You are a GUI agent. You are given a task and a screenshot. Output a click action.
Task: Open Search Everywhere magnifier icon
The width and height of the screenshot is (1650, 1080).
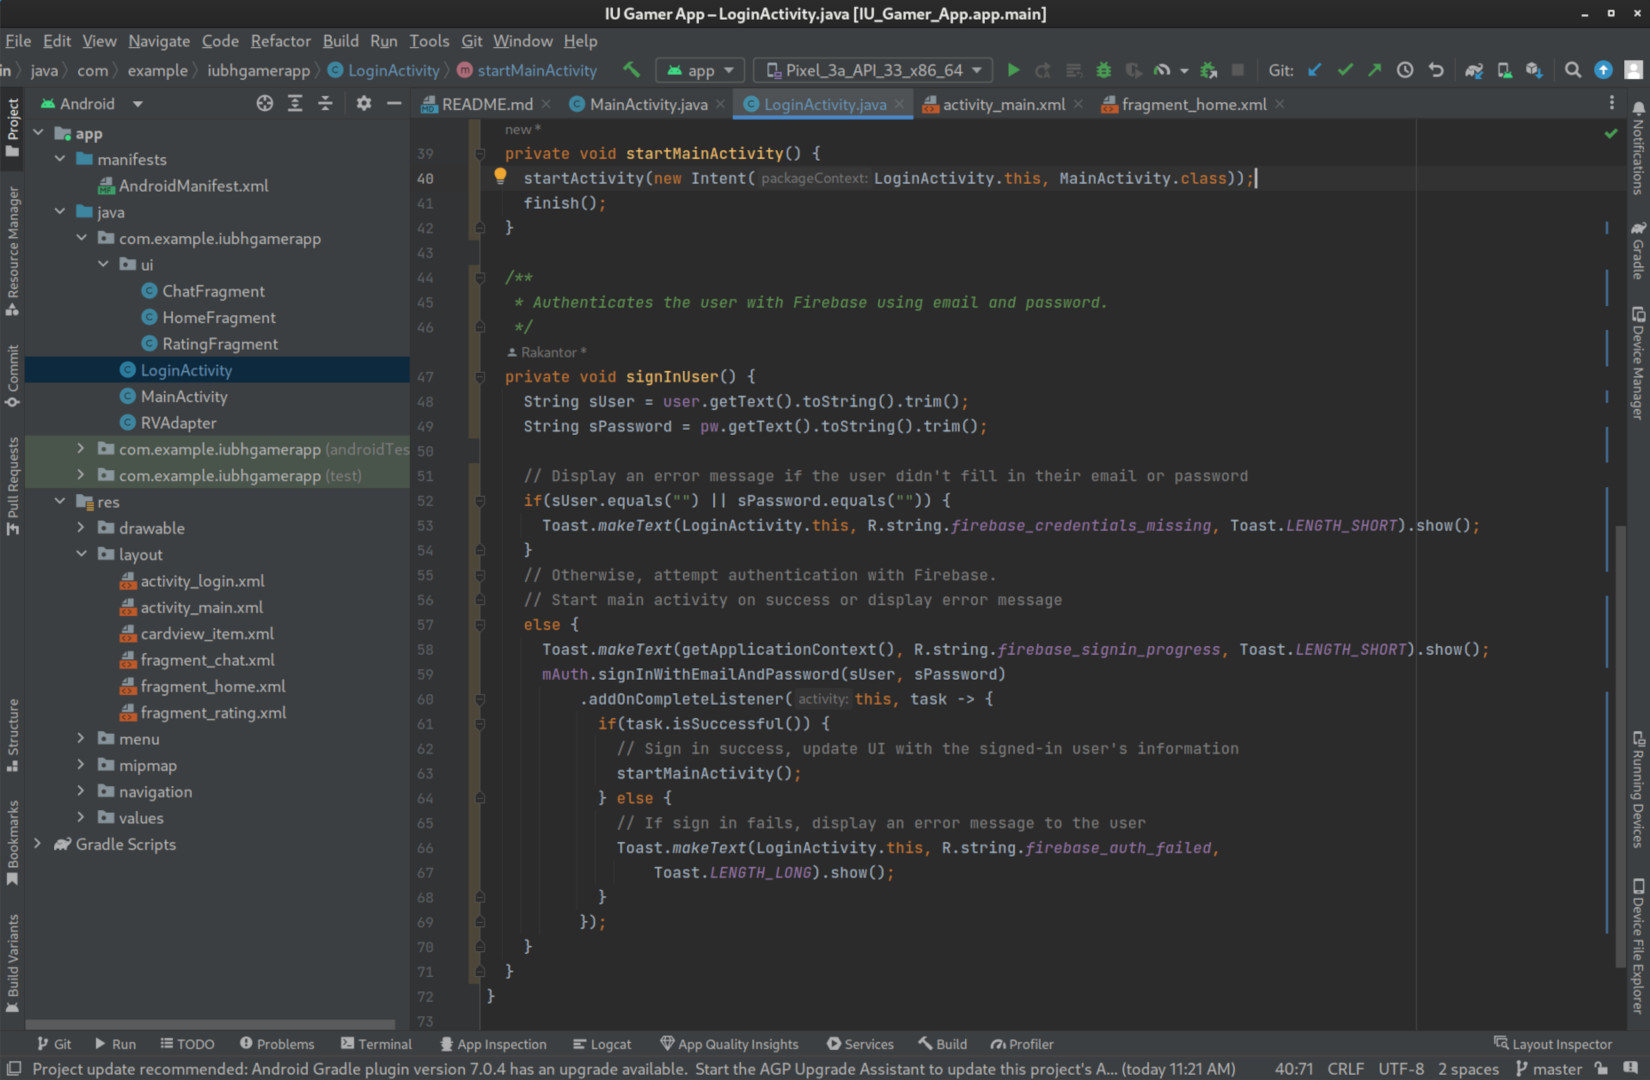pyautogui.click(x=1573, y=70)
